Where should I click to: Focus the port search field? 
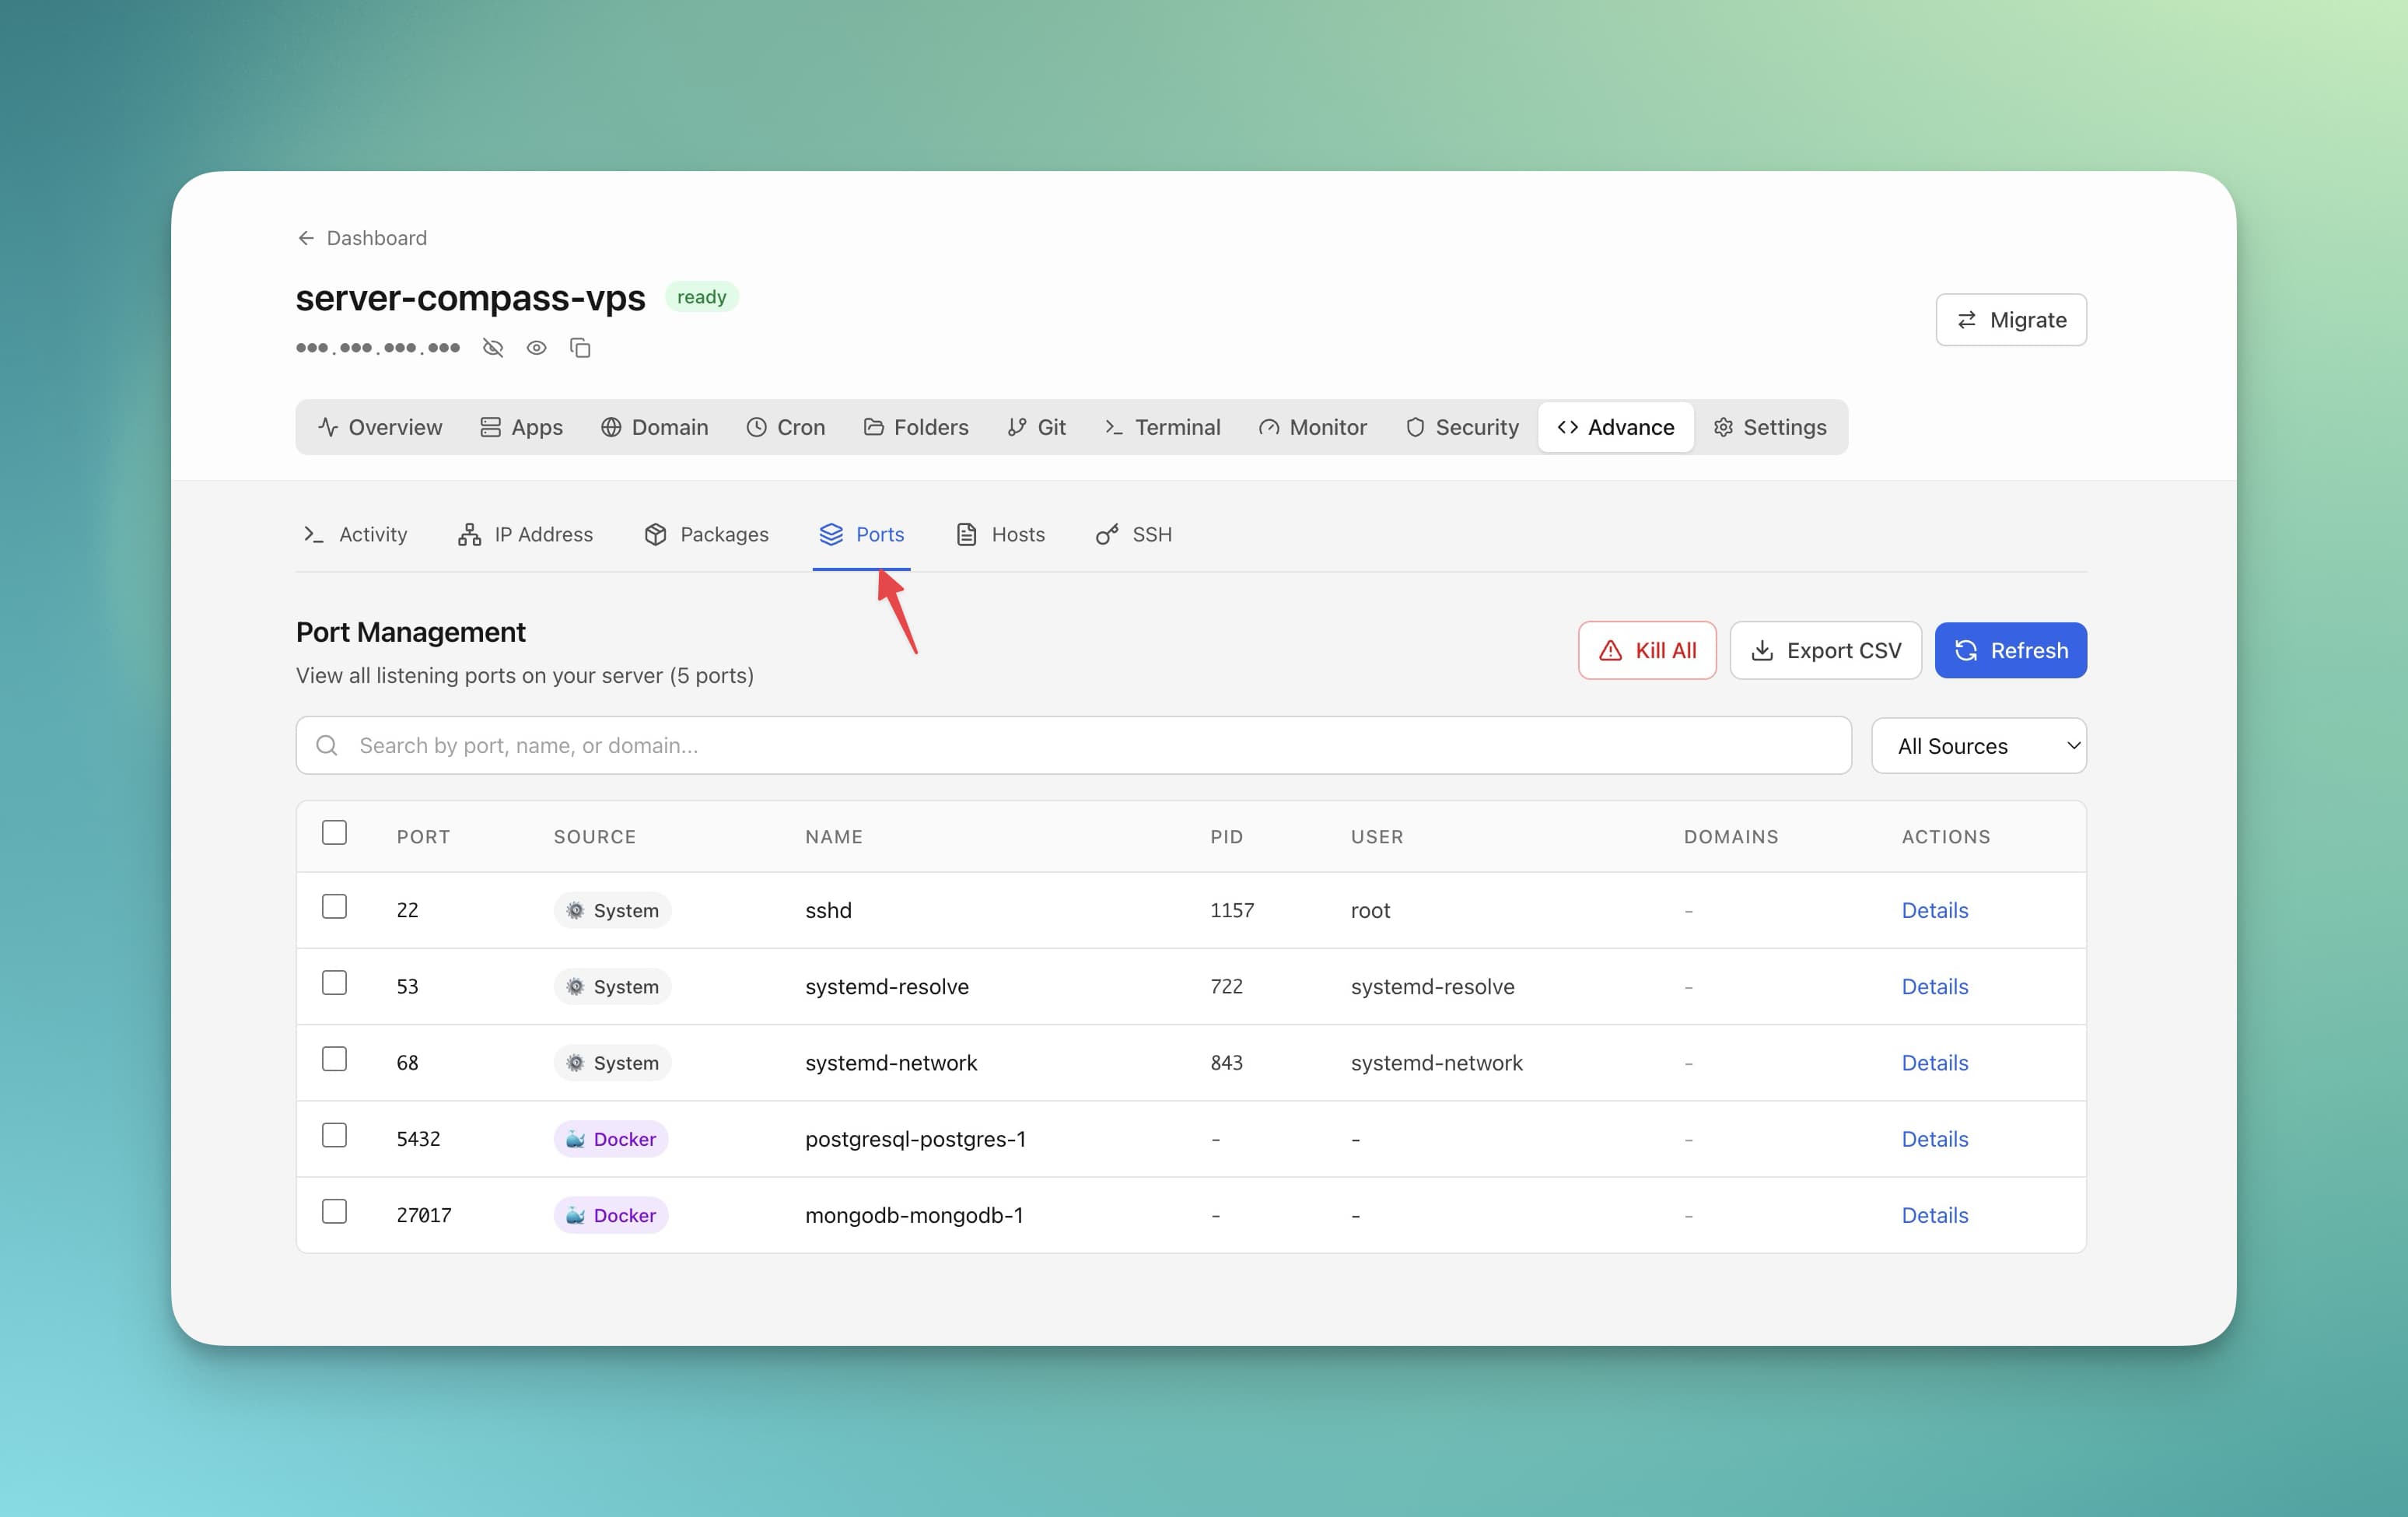[1090, 745]
